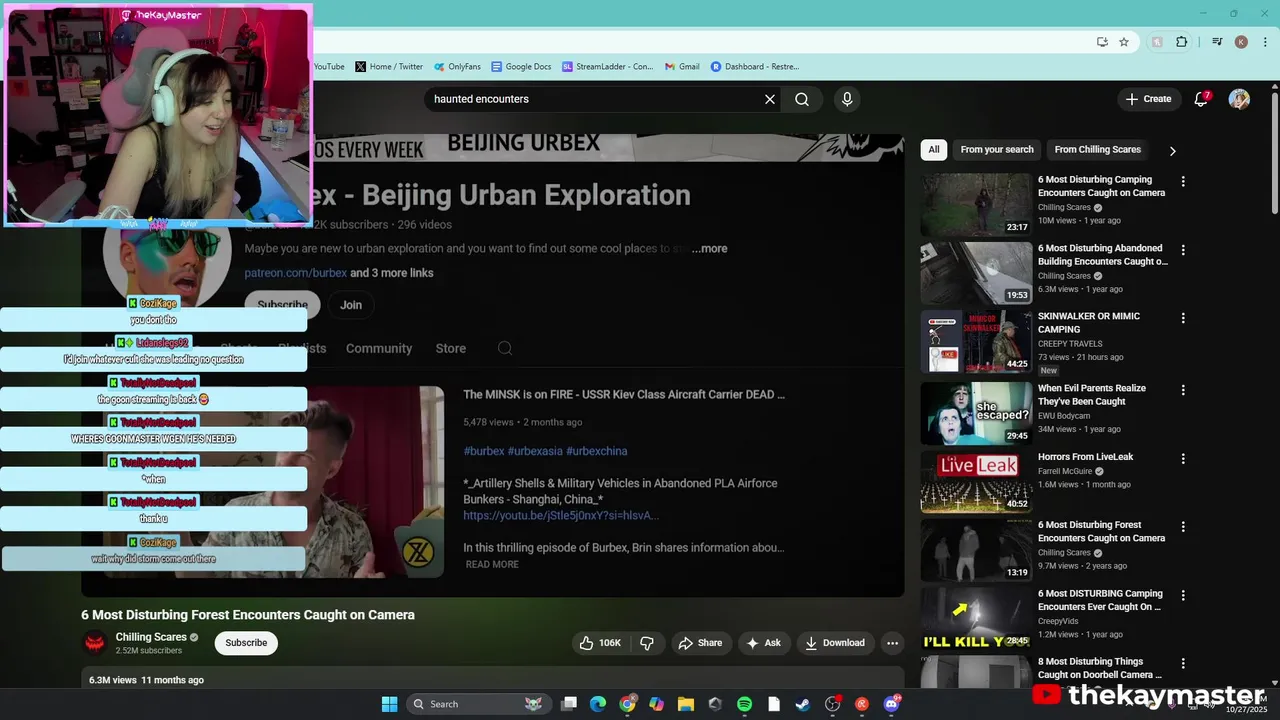Image resolution: width=1280 pixels, height=720 pixels.
Task: Open the Chrome extensions puzzle icon
Action: 1182,42
